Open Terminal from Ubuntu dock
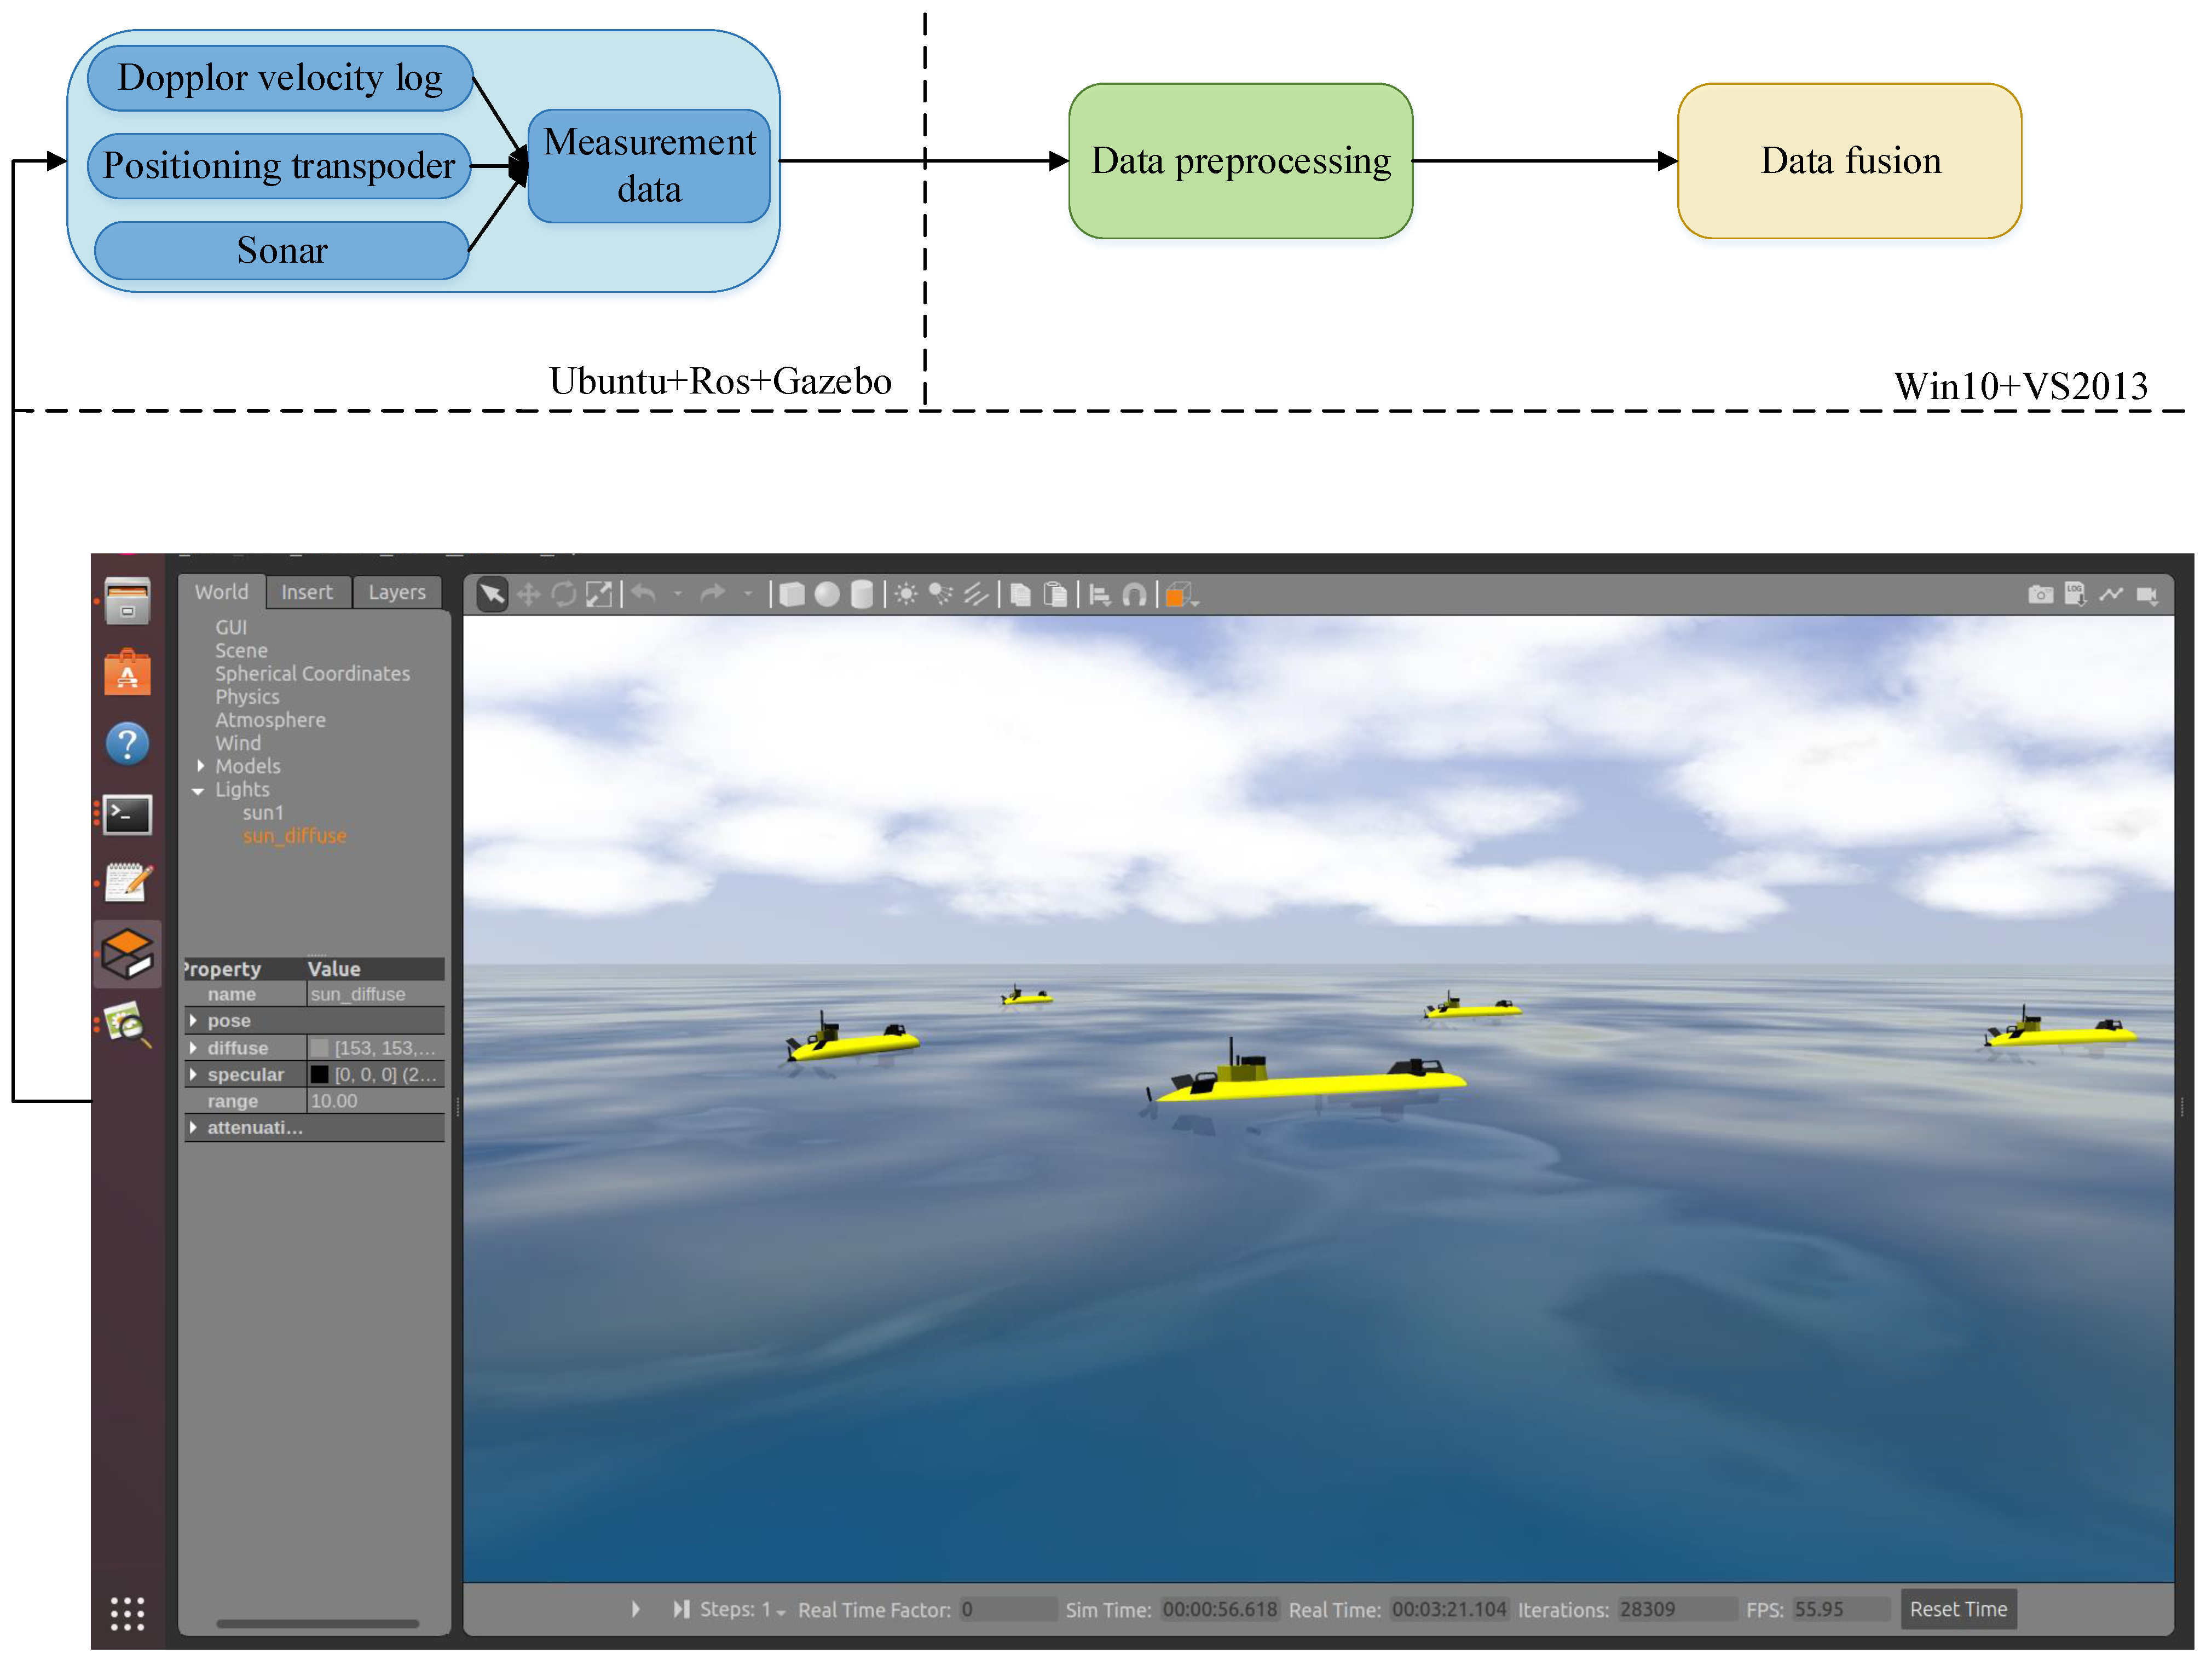 [128, 815]
